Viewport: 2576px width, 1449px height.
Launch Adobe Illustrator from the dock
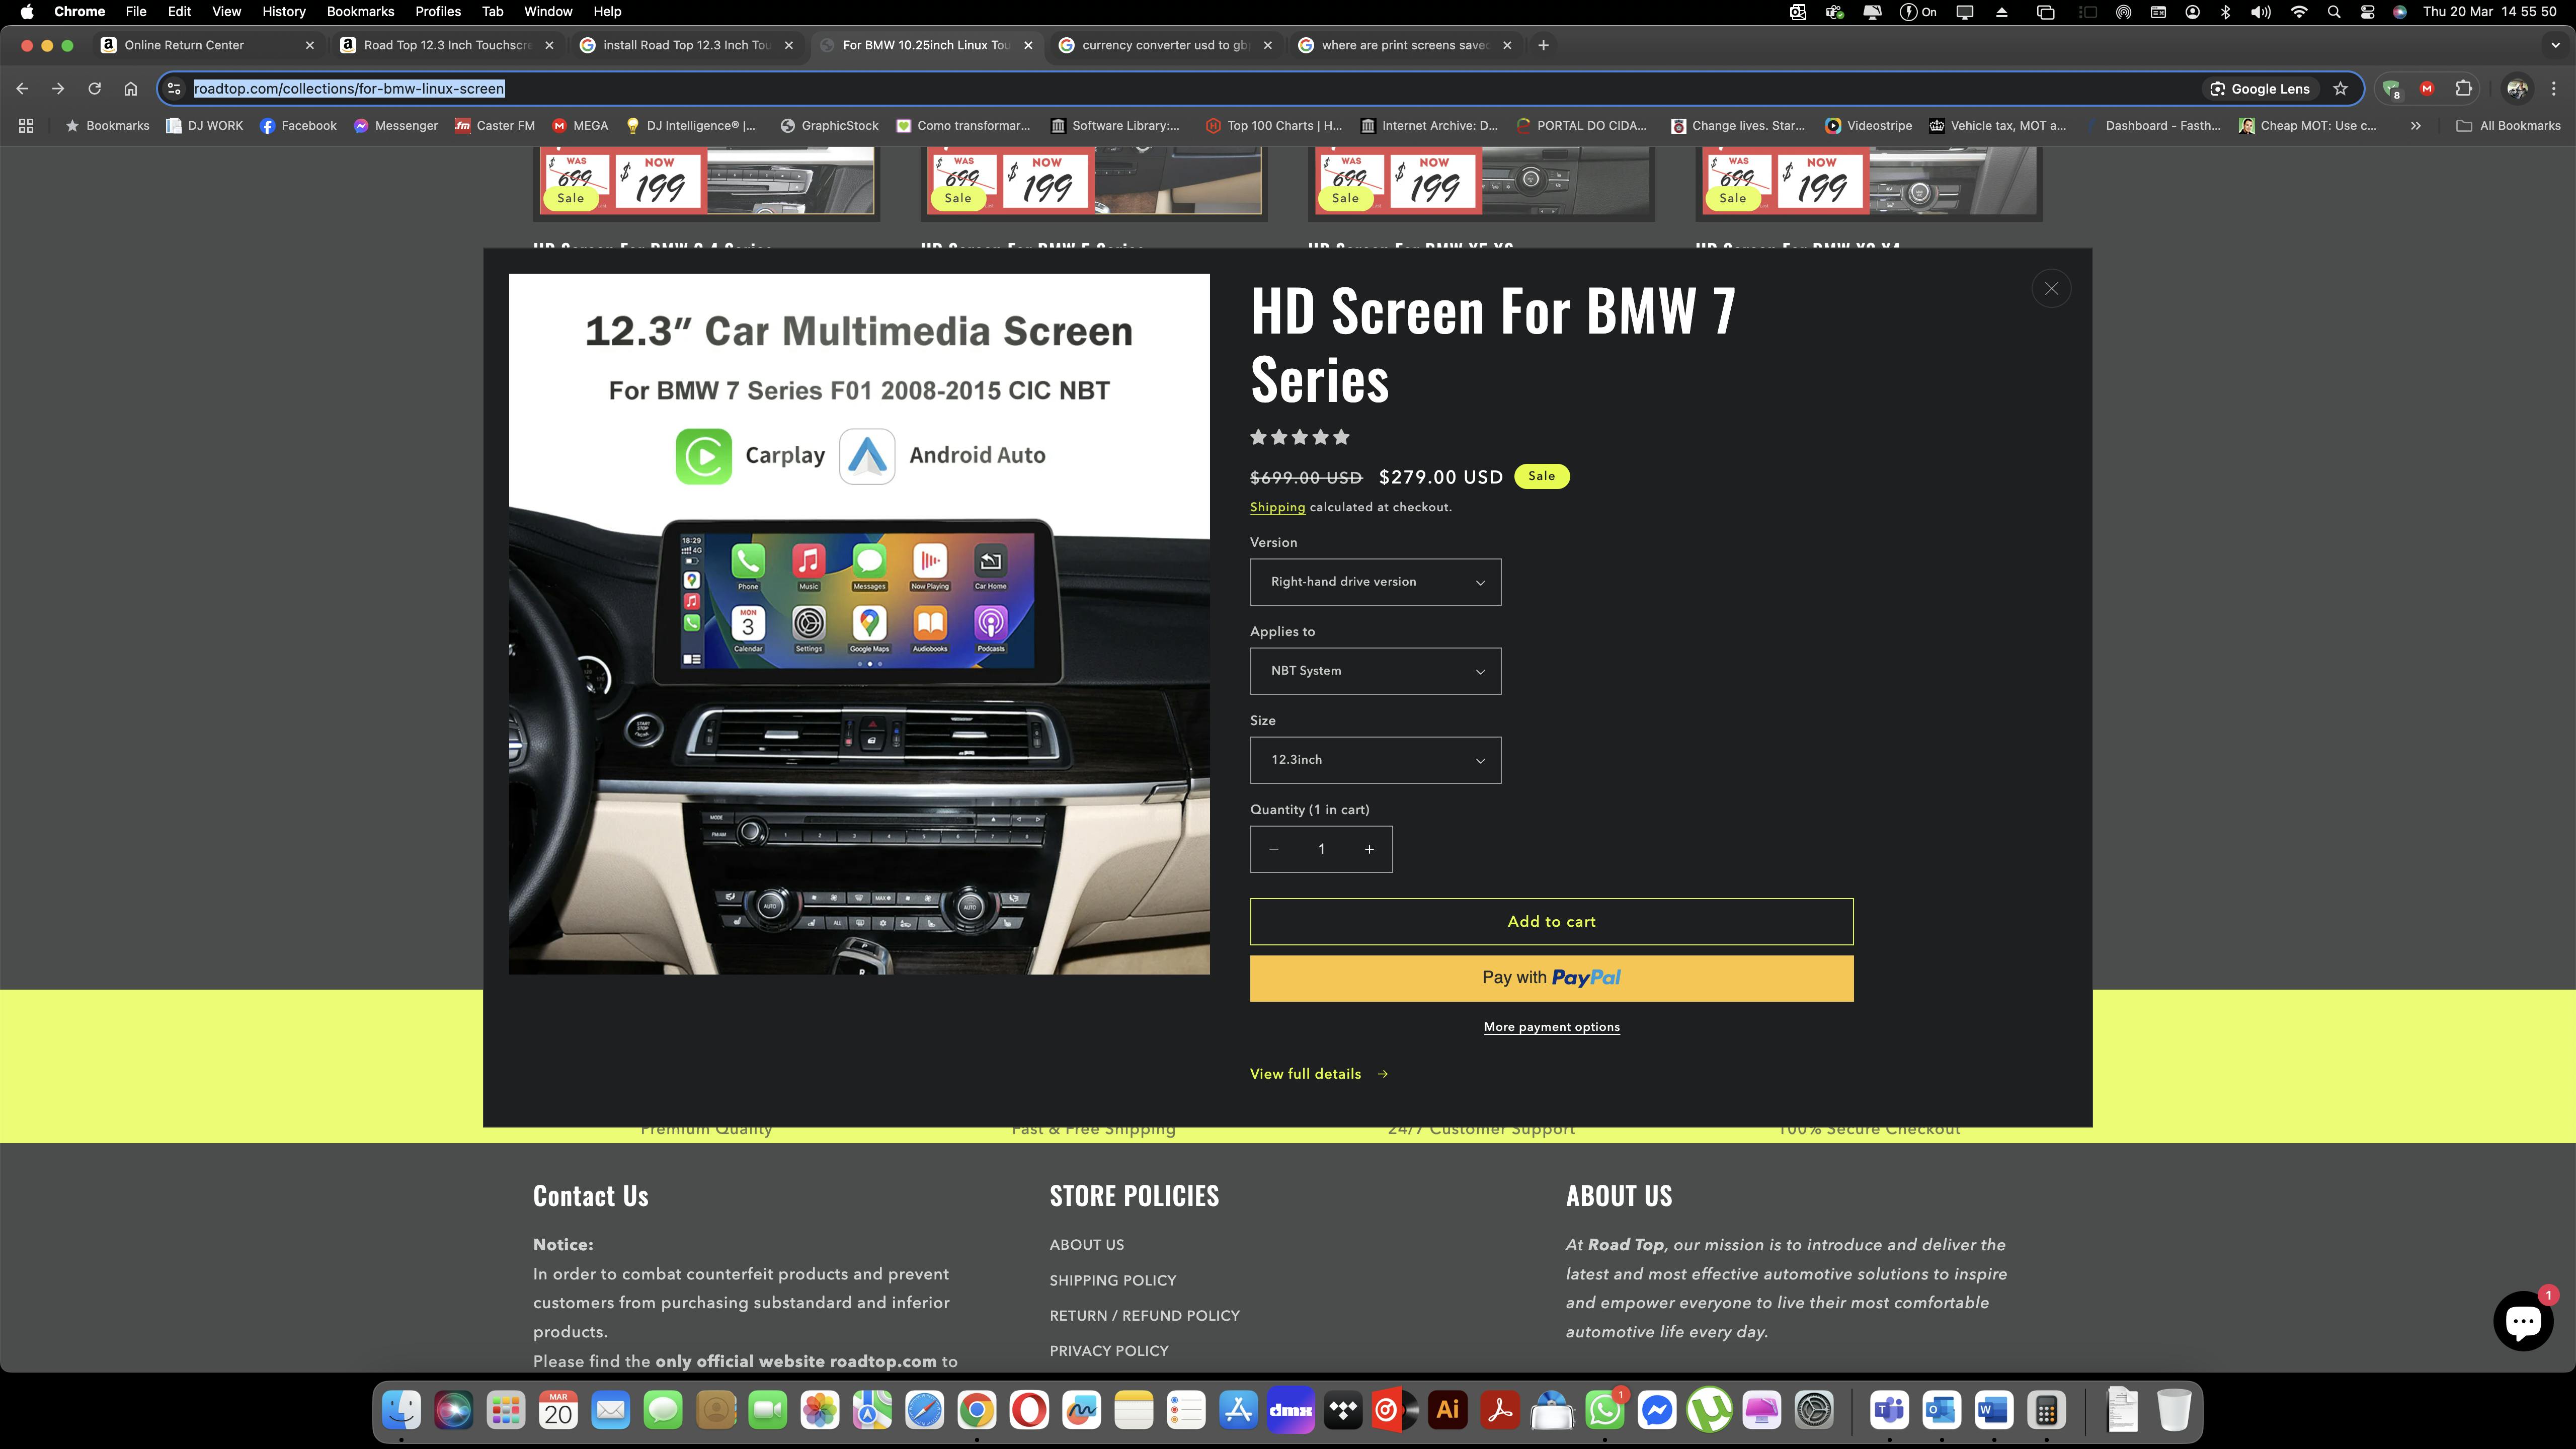pos(1447,1411)
